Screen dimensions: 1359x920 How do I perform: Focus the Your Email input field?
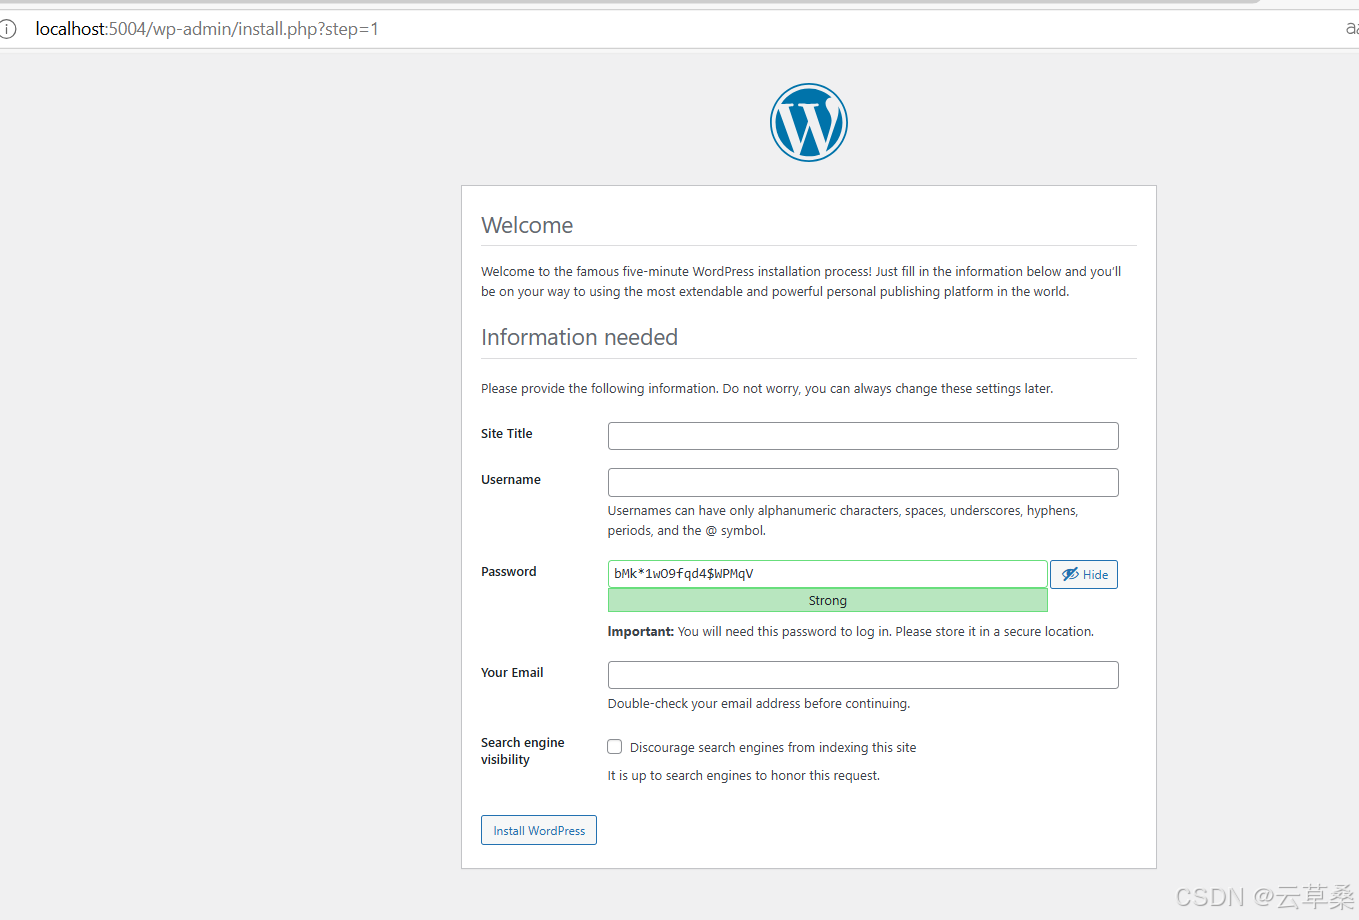[x=863, y=675]
